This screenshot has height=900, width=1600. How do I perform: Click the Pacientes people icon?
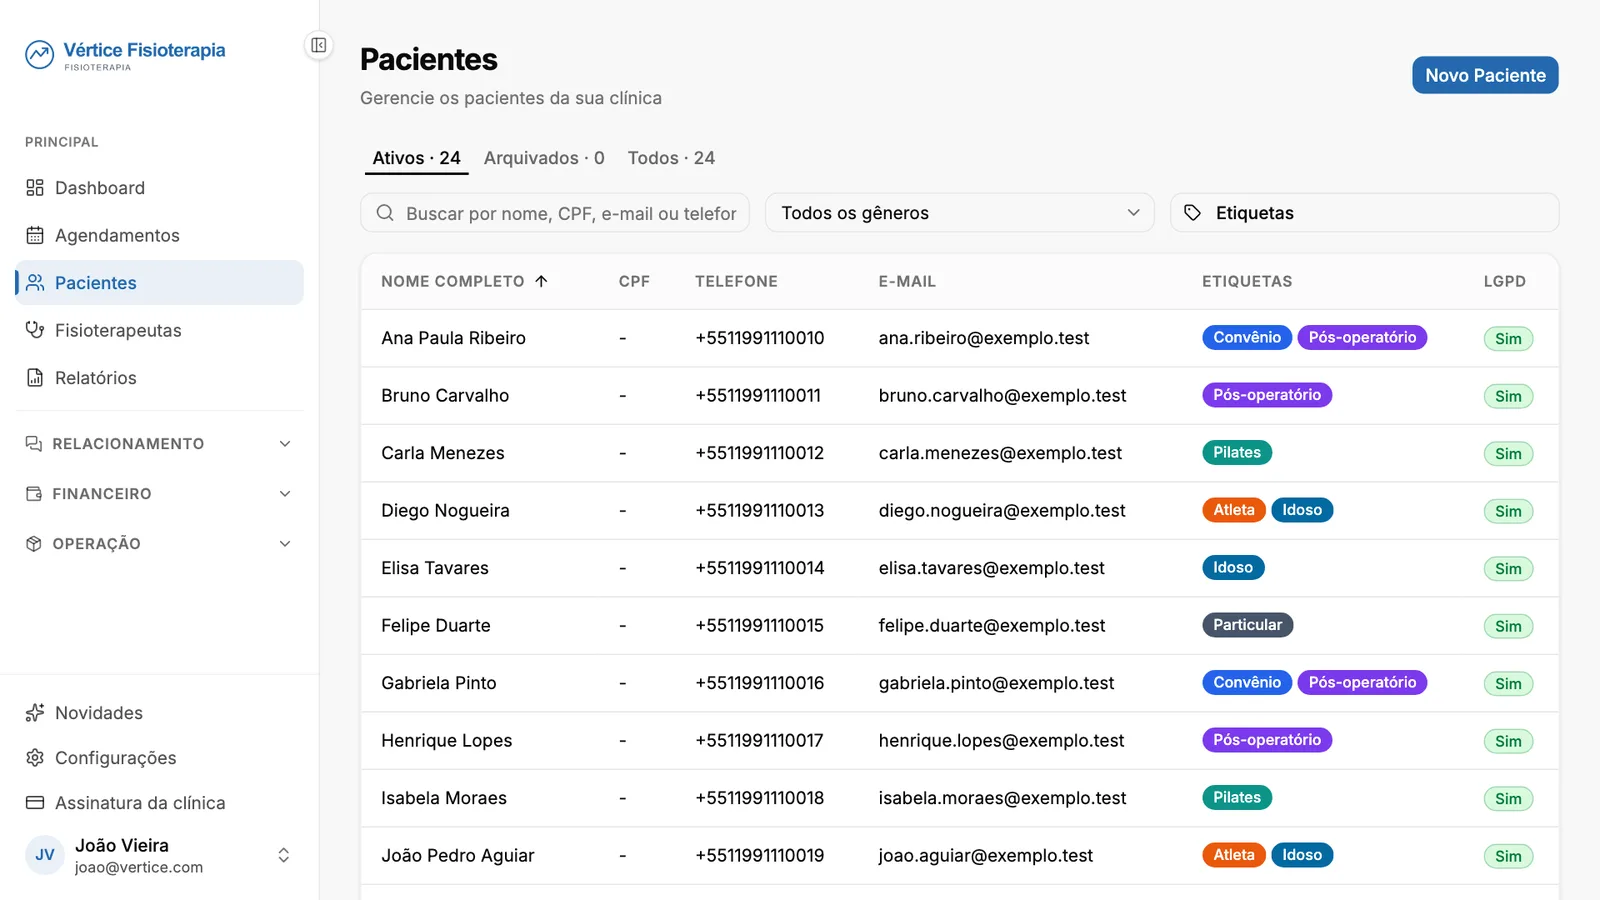click(x=35, y=283)
